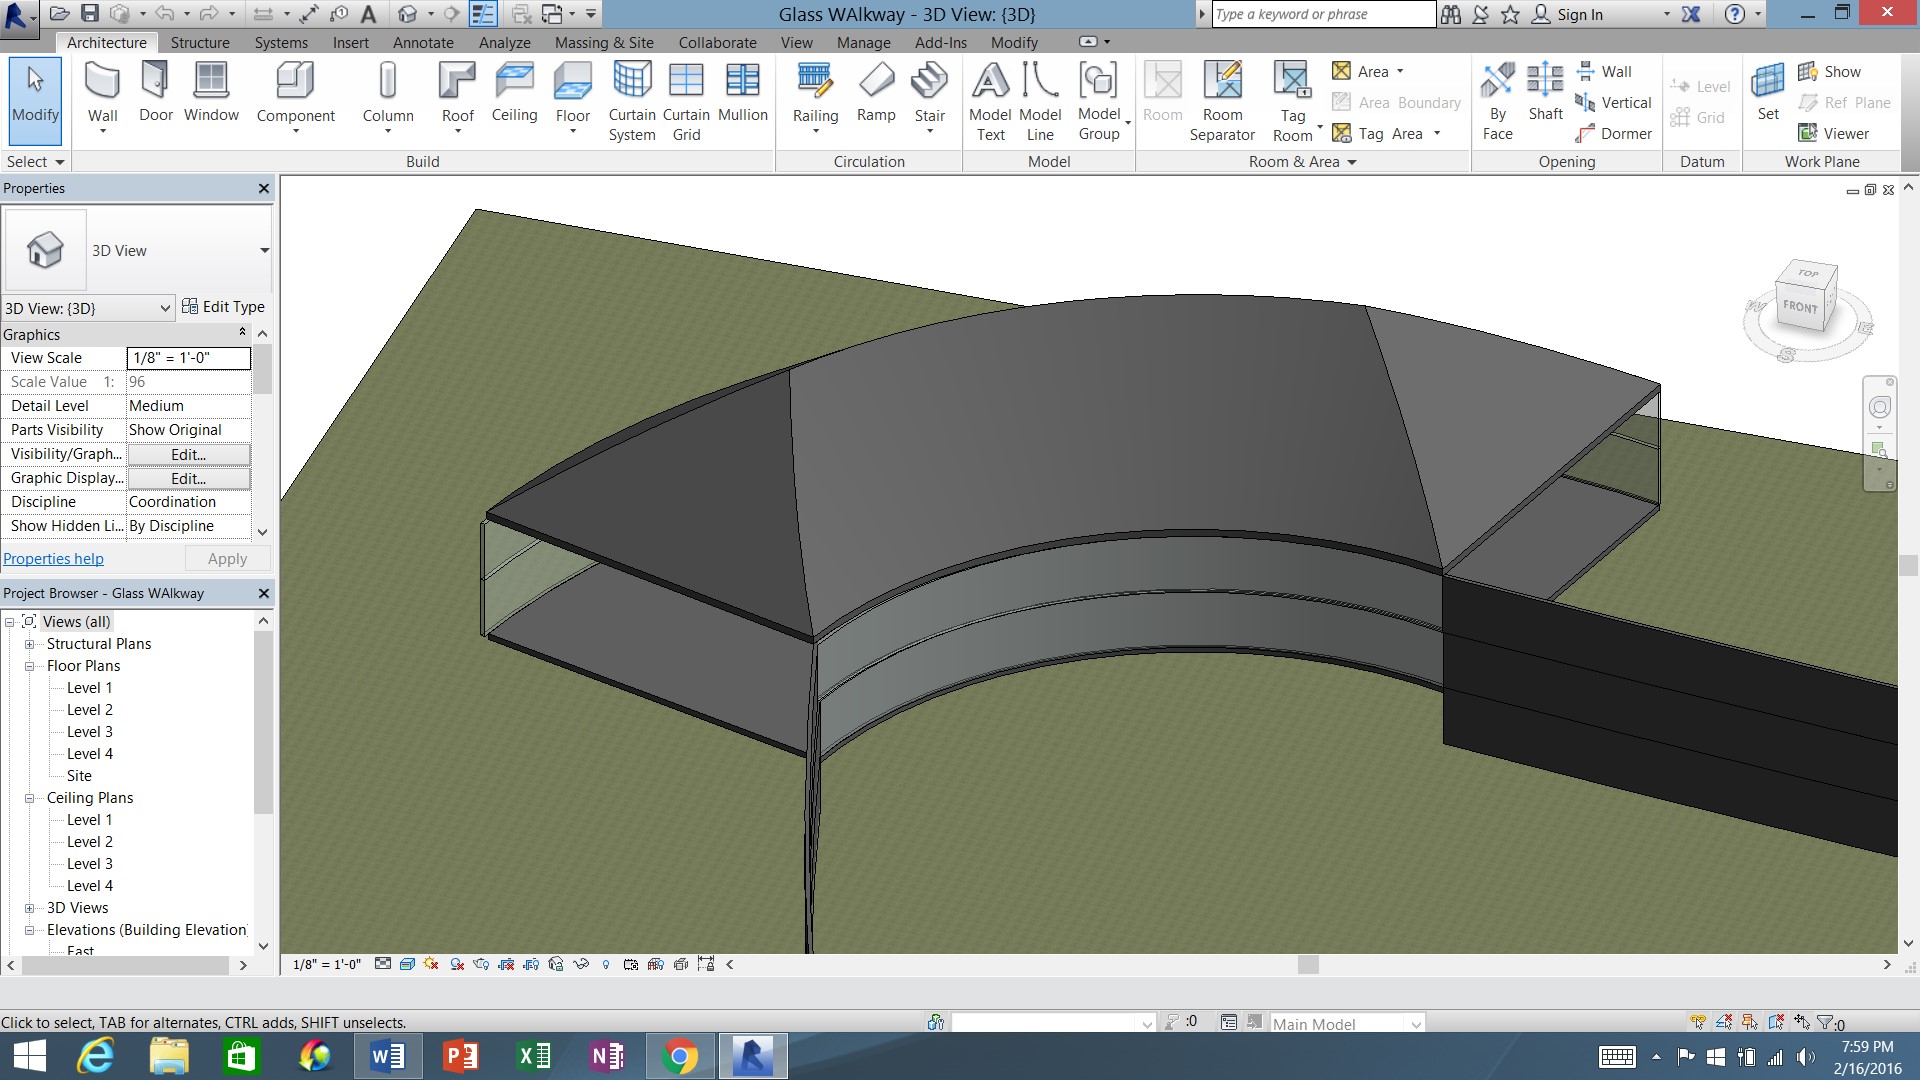Screen dimensions: 1920x1080
Task: Click the ViewCube FRONT face
Action: pos(1800,307)
